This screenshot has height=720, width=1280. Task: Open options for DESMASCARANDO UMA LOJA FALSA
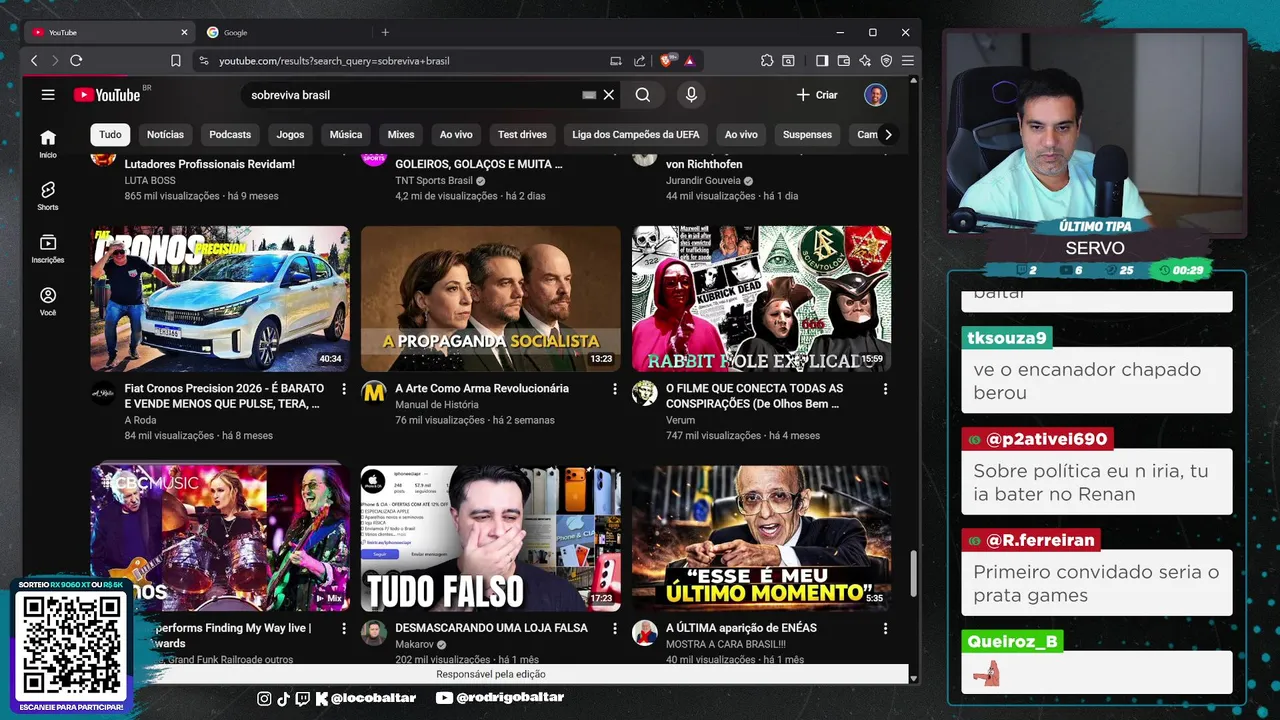(x=615, y=629)
